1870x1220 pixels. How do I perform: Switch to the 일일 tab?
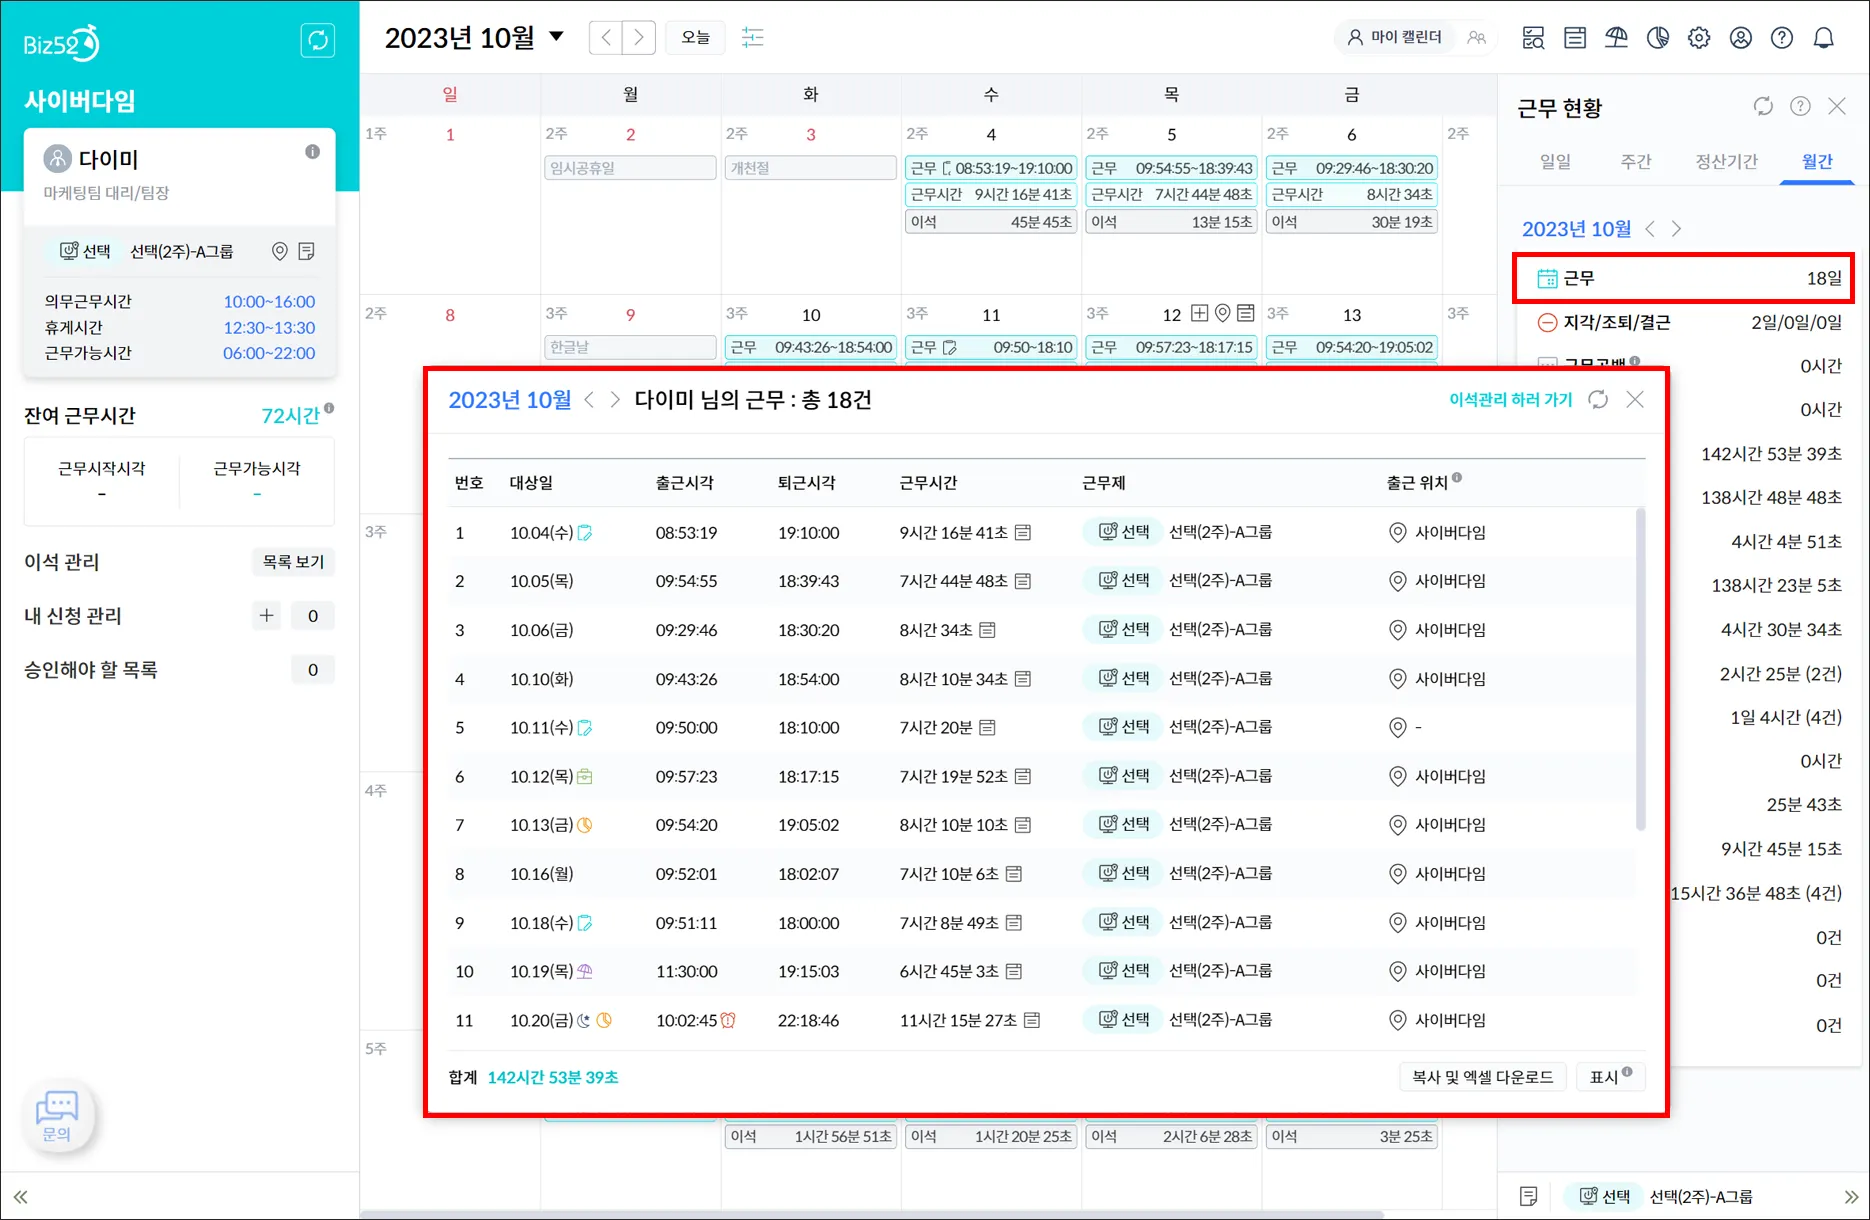[1555, 162]
